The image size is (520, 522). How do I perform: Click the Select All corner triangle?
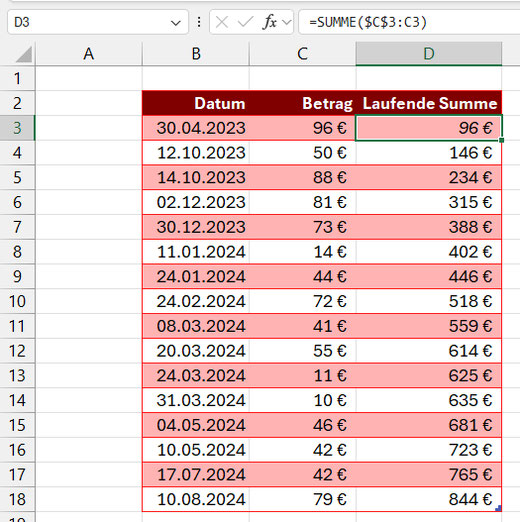point(23,55)
